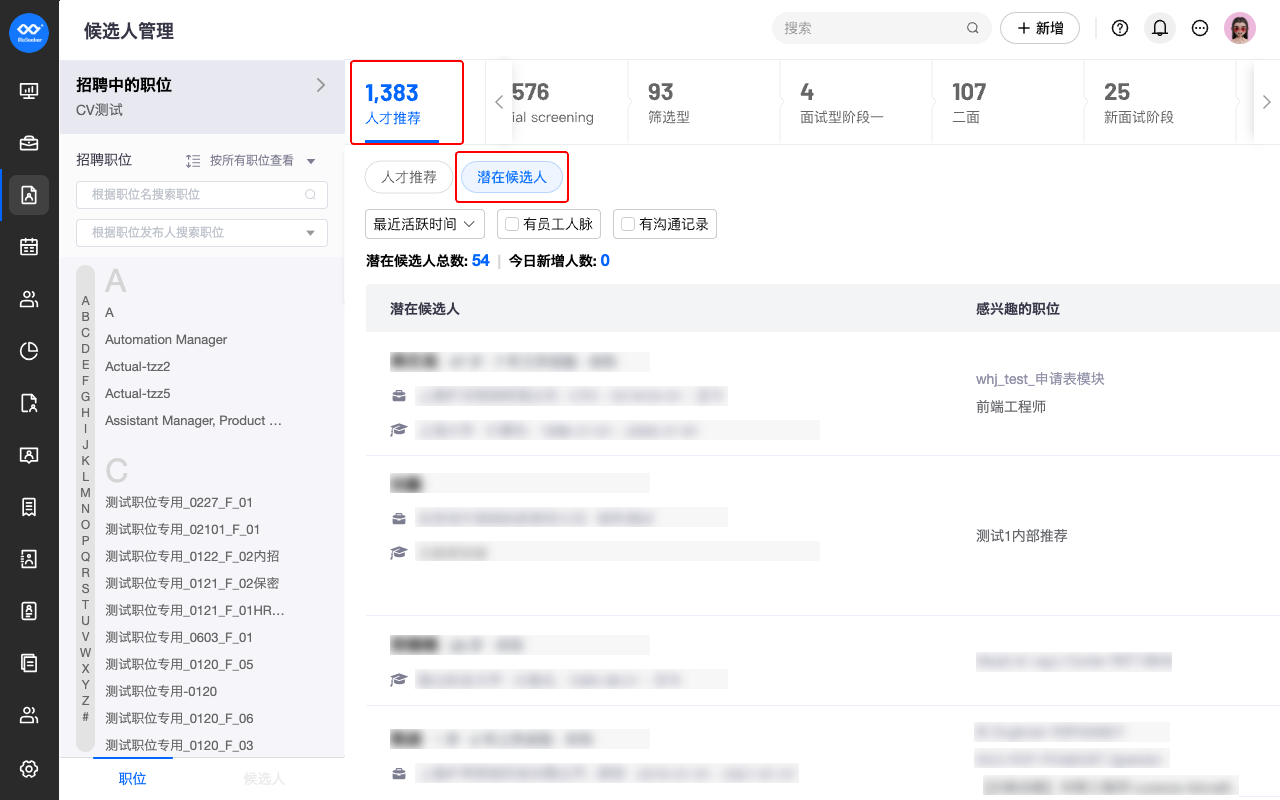The image size is (1280, 800).
Task: Check the 有沟通记录 checkbox
Action: coord(628,224)
